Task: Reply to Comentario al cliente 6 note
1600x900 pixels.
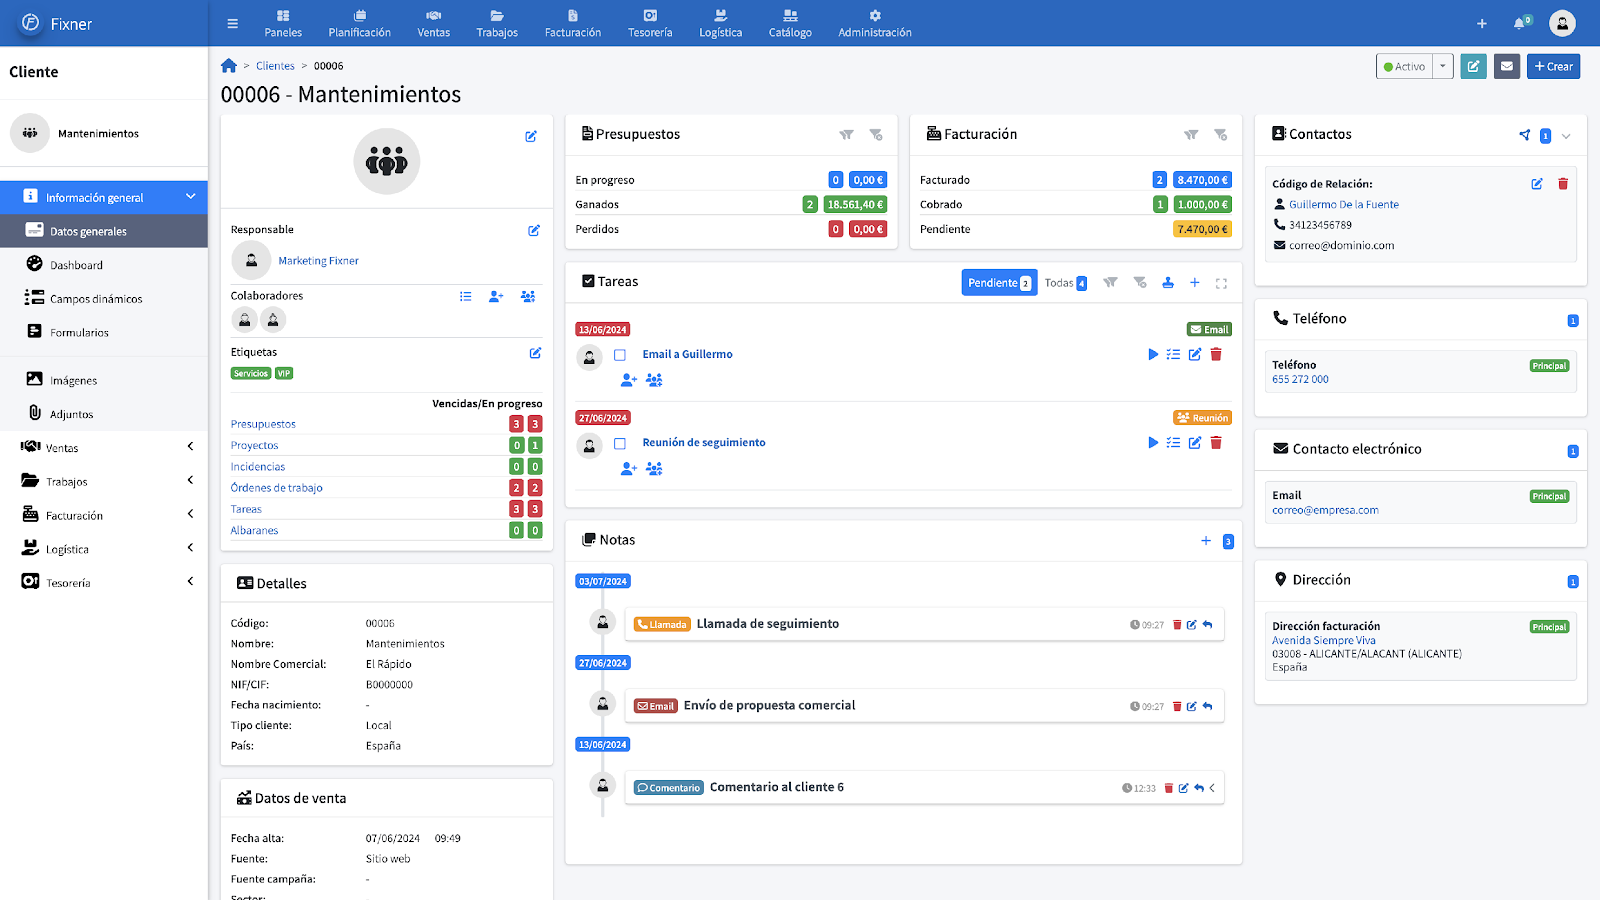Action: click(1198, 789)
